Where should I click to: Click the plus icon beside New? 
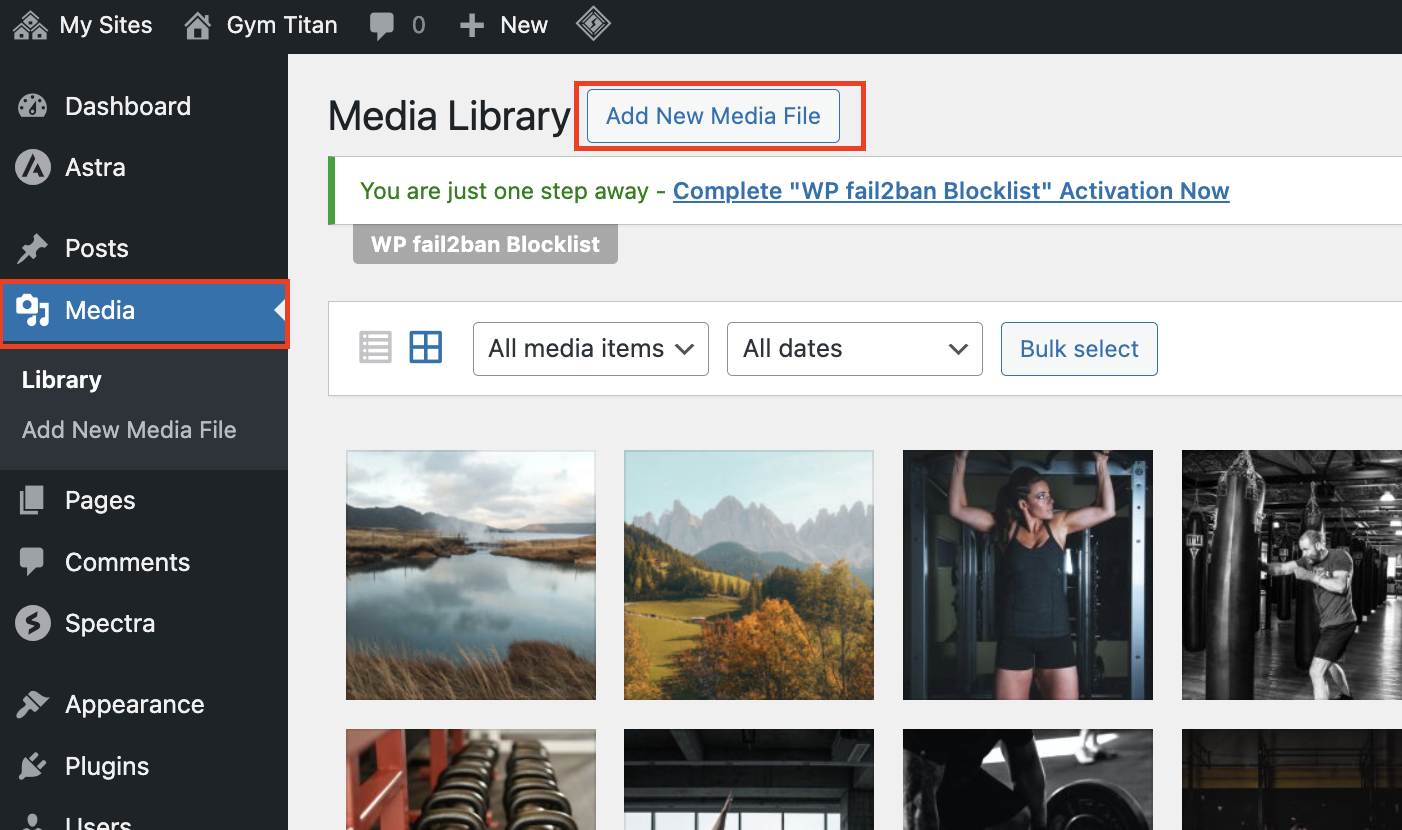[472, 26]
